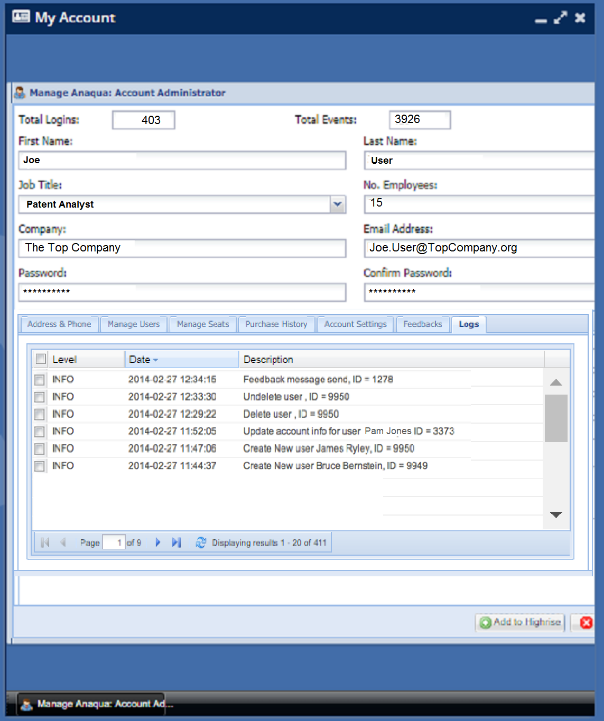Click the Description column header
604x721 pixels.
(391, 359)
